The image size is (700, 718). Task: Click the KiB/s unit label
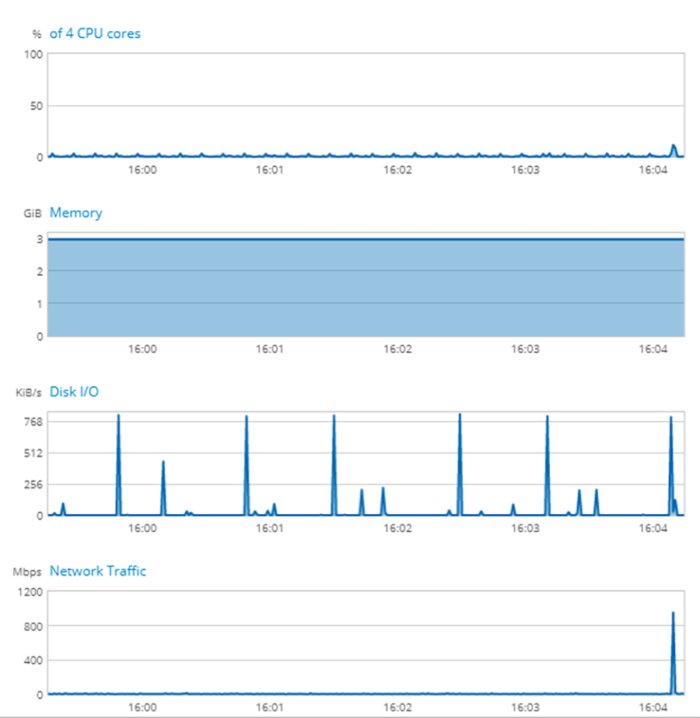27,393
